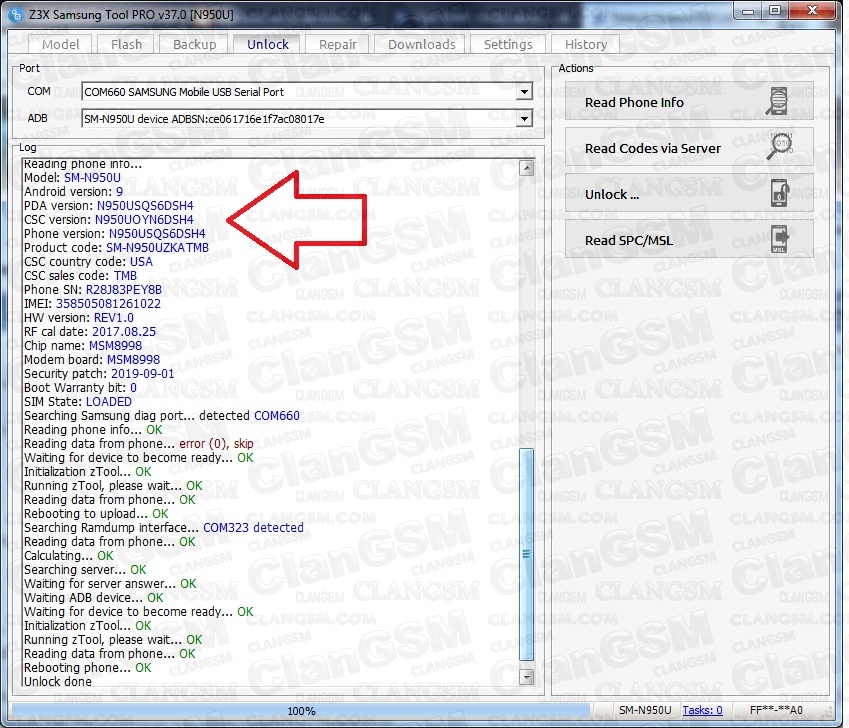Click the log scrollbar thumb
Image resolution: width=849 pixels, height=728 pixels.
(526, 554)
